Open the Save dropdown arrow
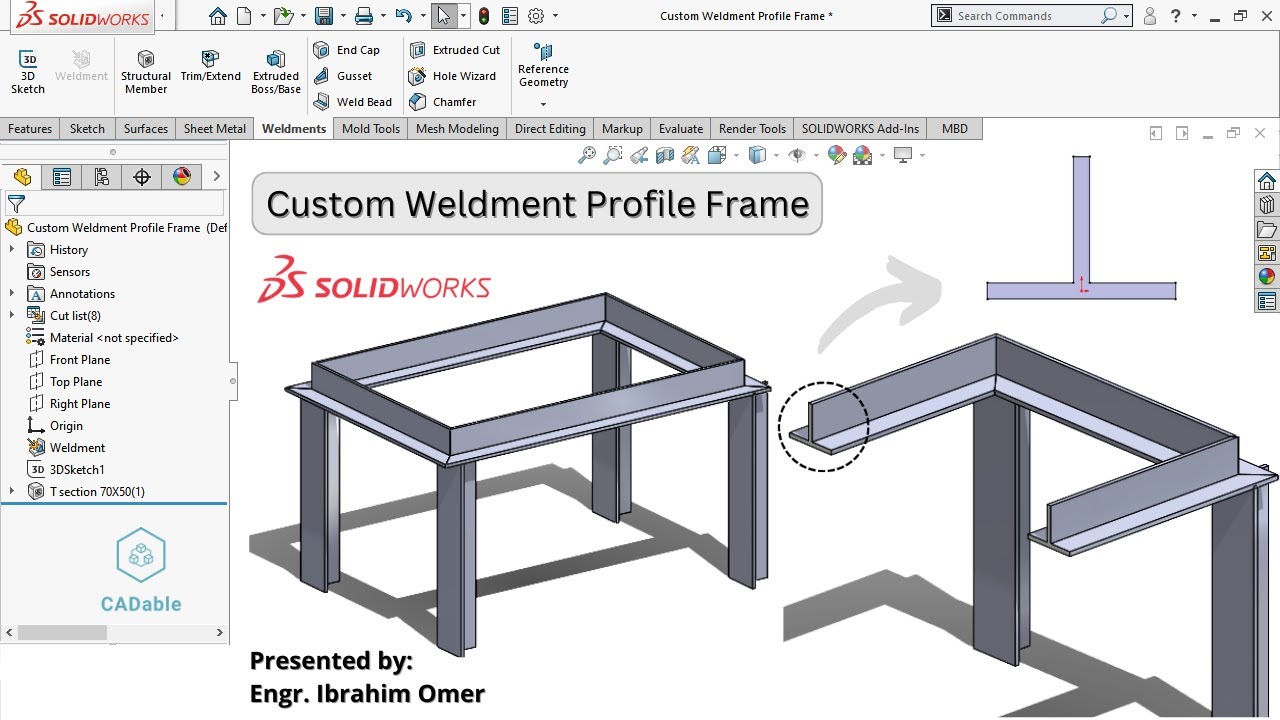The height and width of the screenshot is (720, 1280). pyautogui.click(x=341, y=16)
